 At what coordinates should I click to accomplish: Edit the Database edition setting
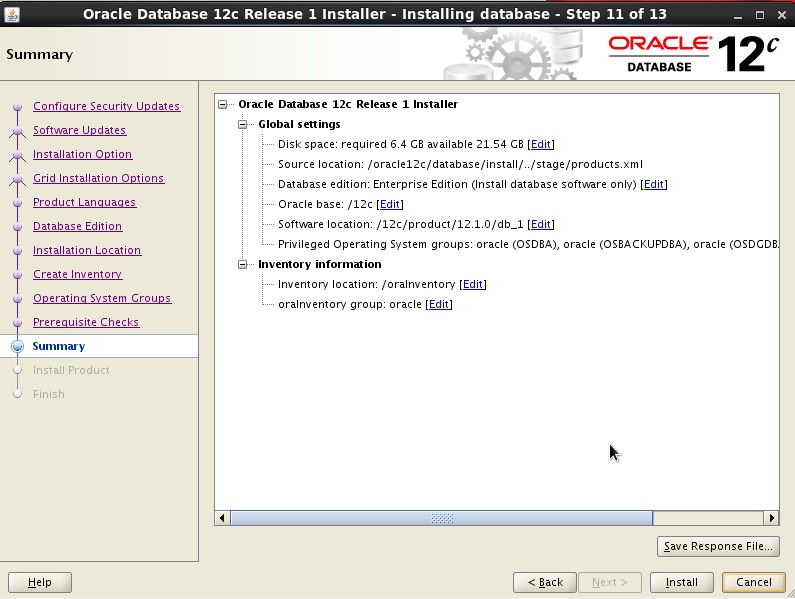[654, 185]
